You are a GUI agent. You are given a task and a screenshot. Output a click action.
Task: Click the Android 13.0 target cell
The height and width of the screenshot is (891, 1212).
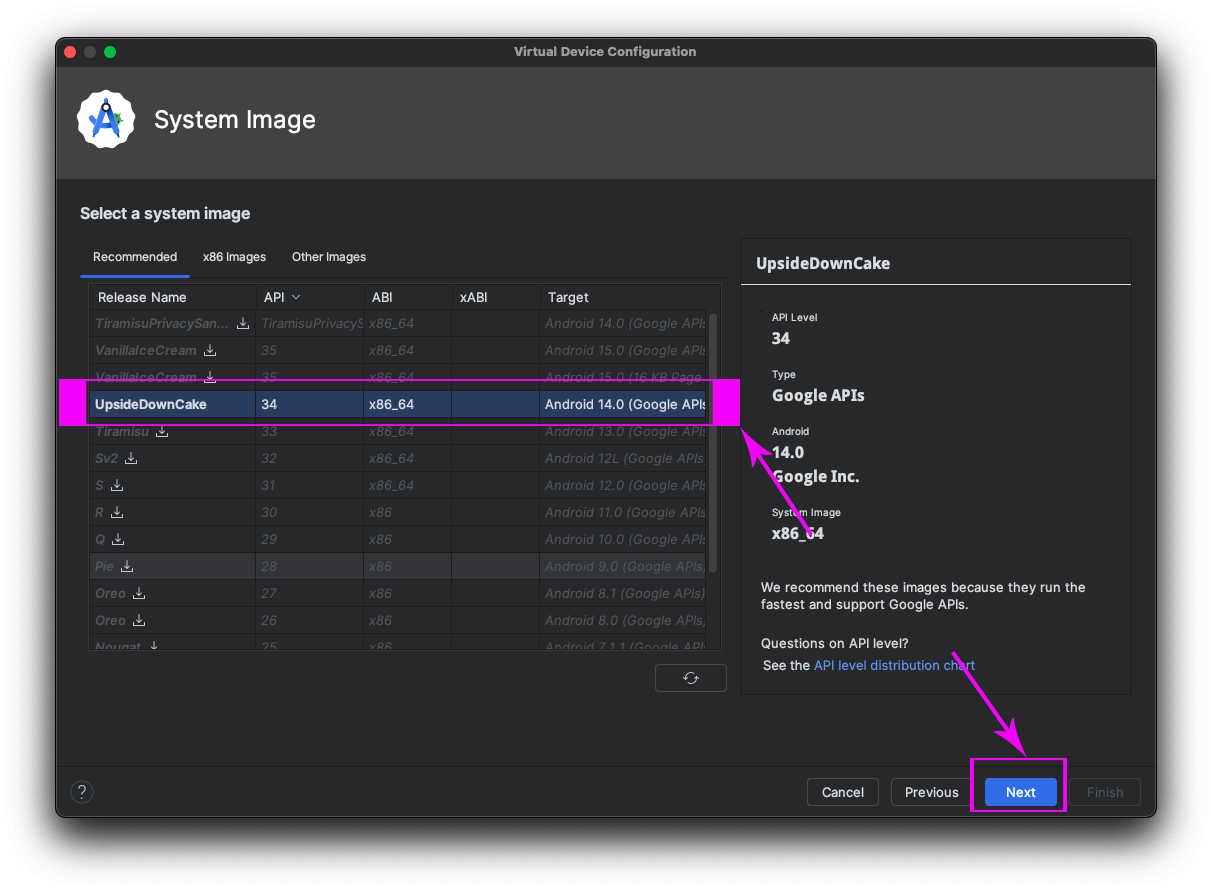tap(623, 432)
